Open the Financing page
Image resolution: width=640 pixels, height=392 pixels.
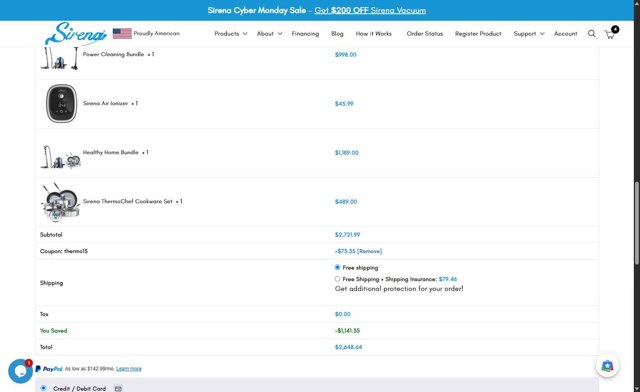(305, 33)
